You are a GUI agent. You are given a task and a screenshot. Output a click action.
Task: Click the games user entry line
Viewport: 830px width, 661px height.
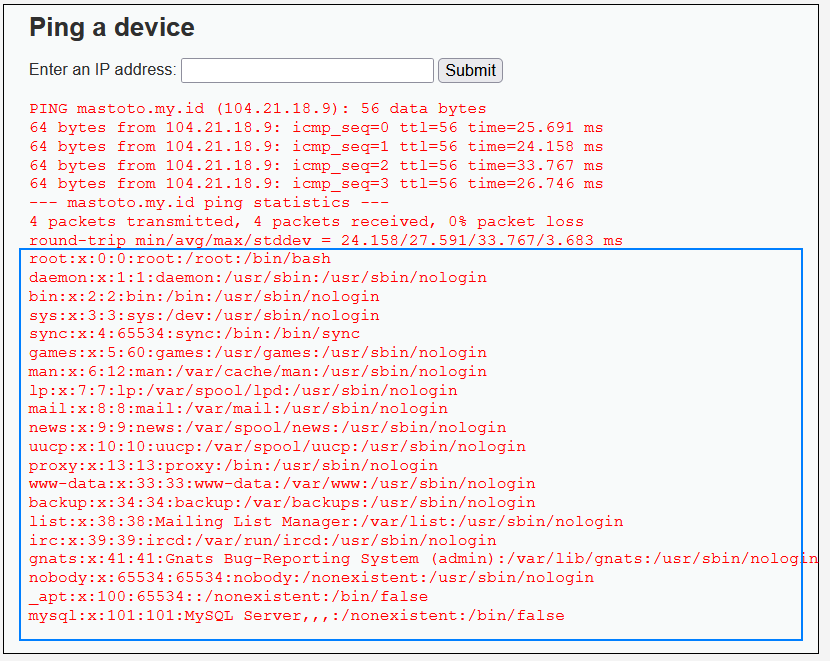[x=258, y=353]
